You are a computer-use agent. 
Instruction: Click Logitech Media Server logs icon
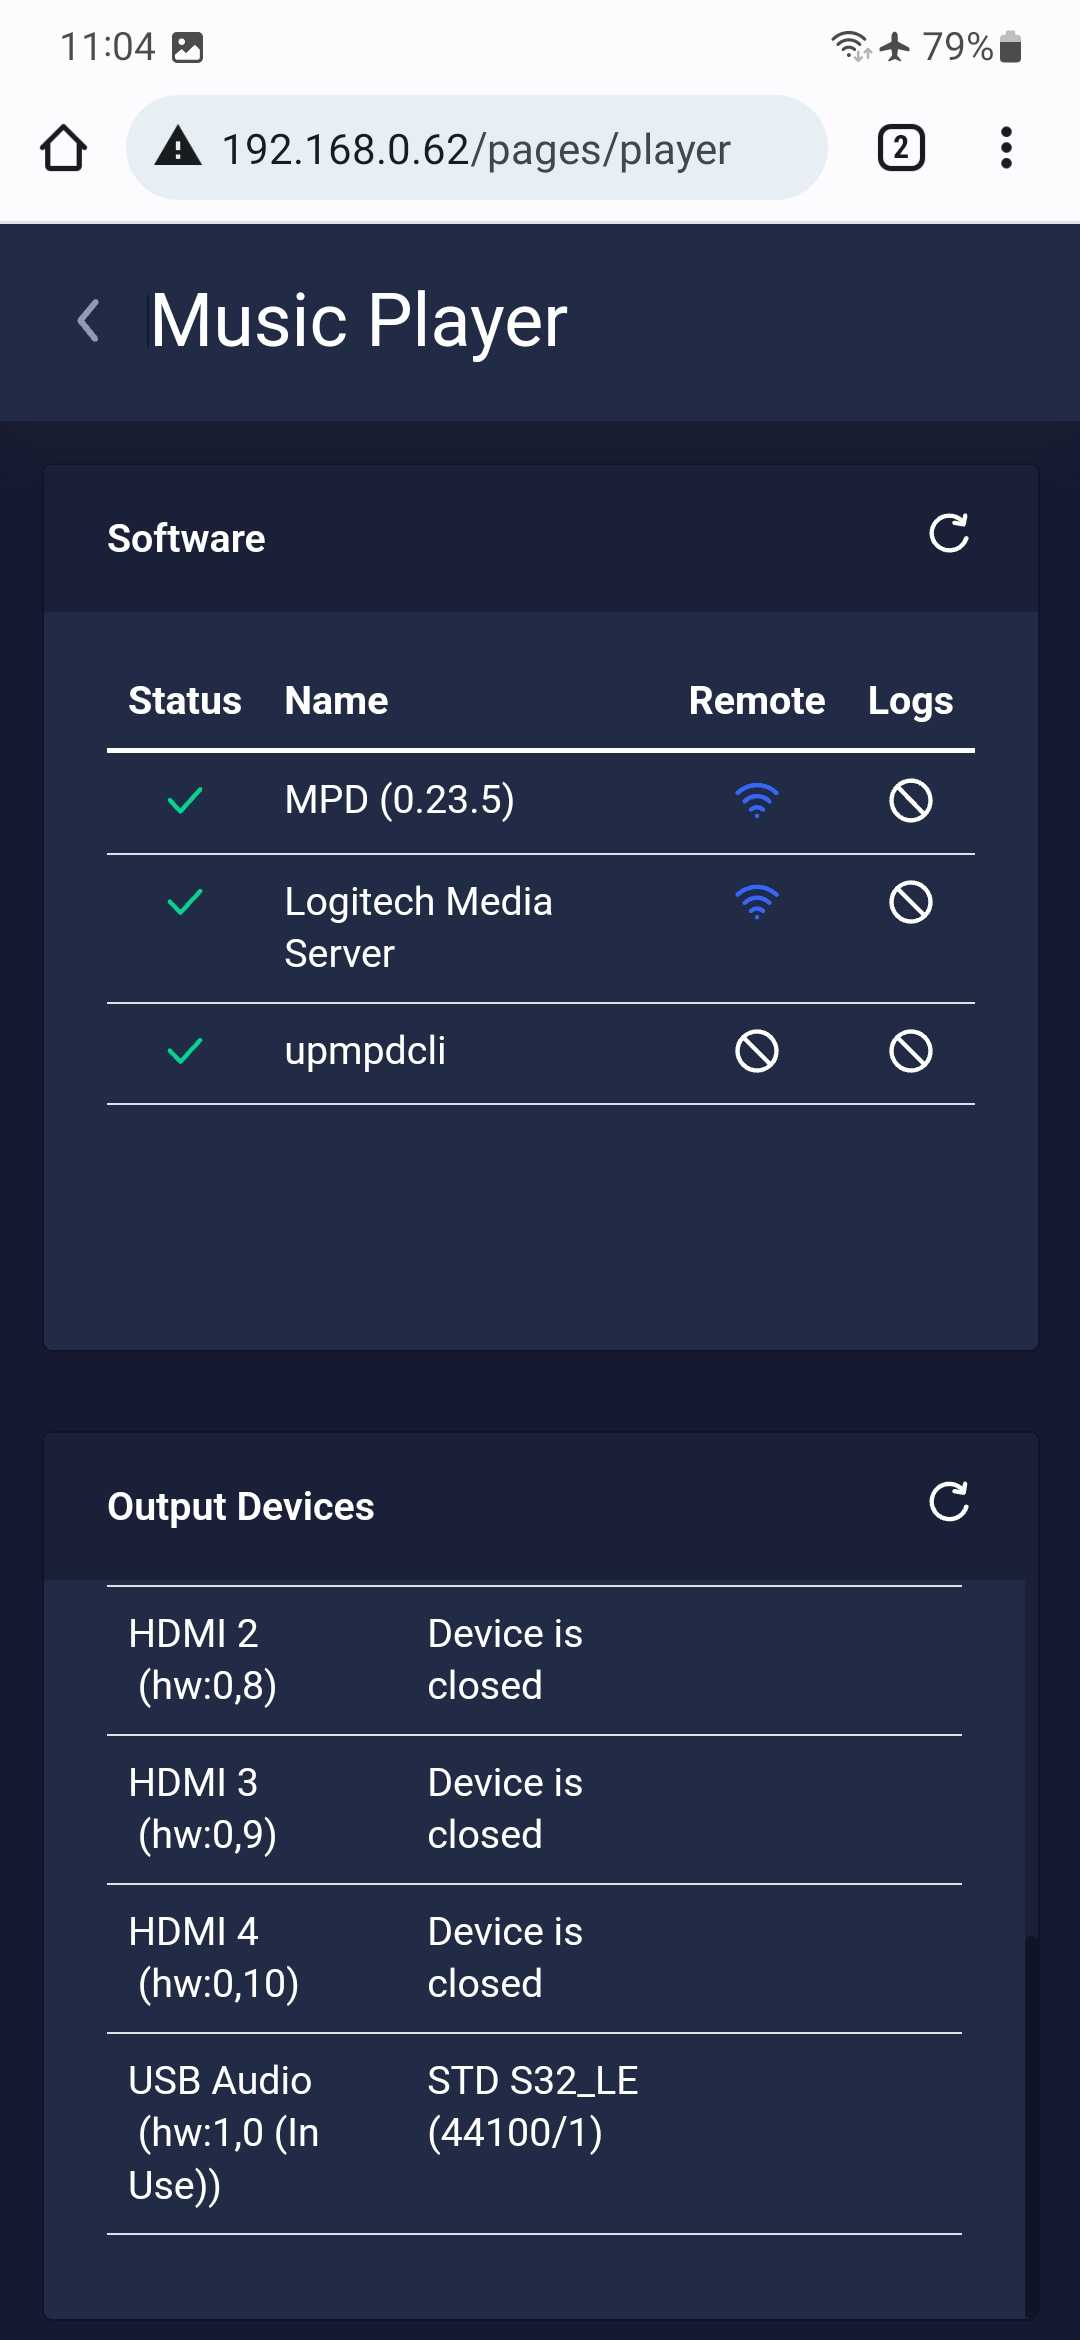tap(911, 903)
